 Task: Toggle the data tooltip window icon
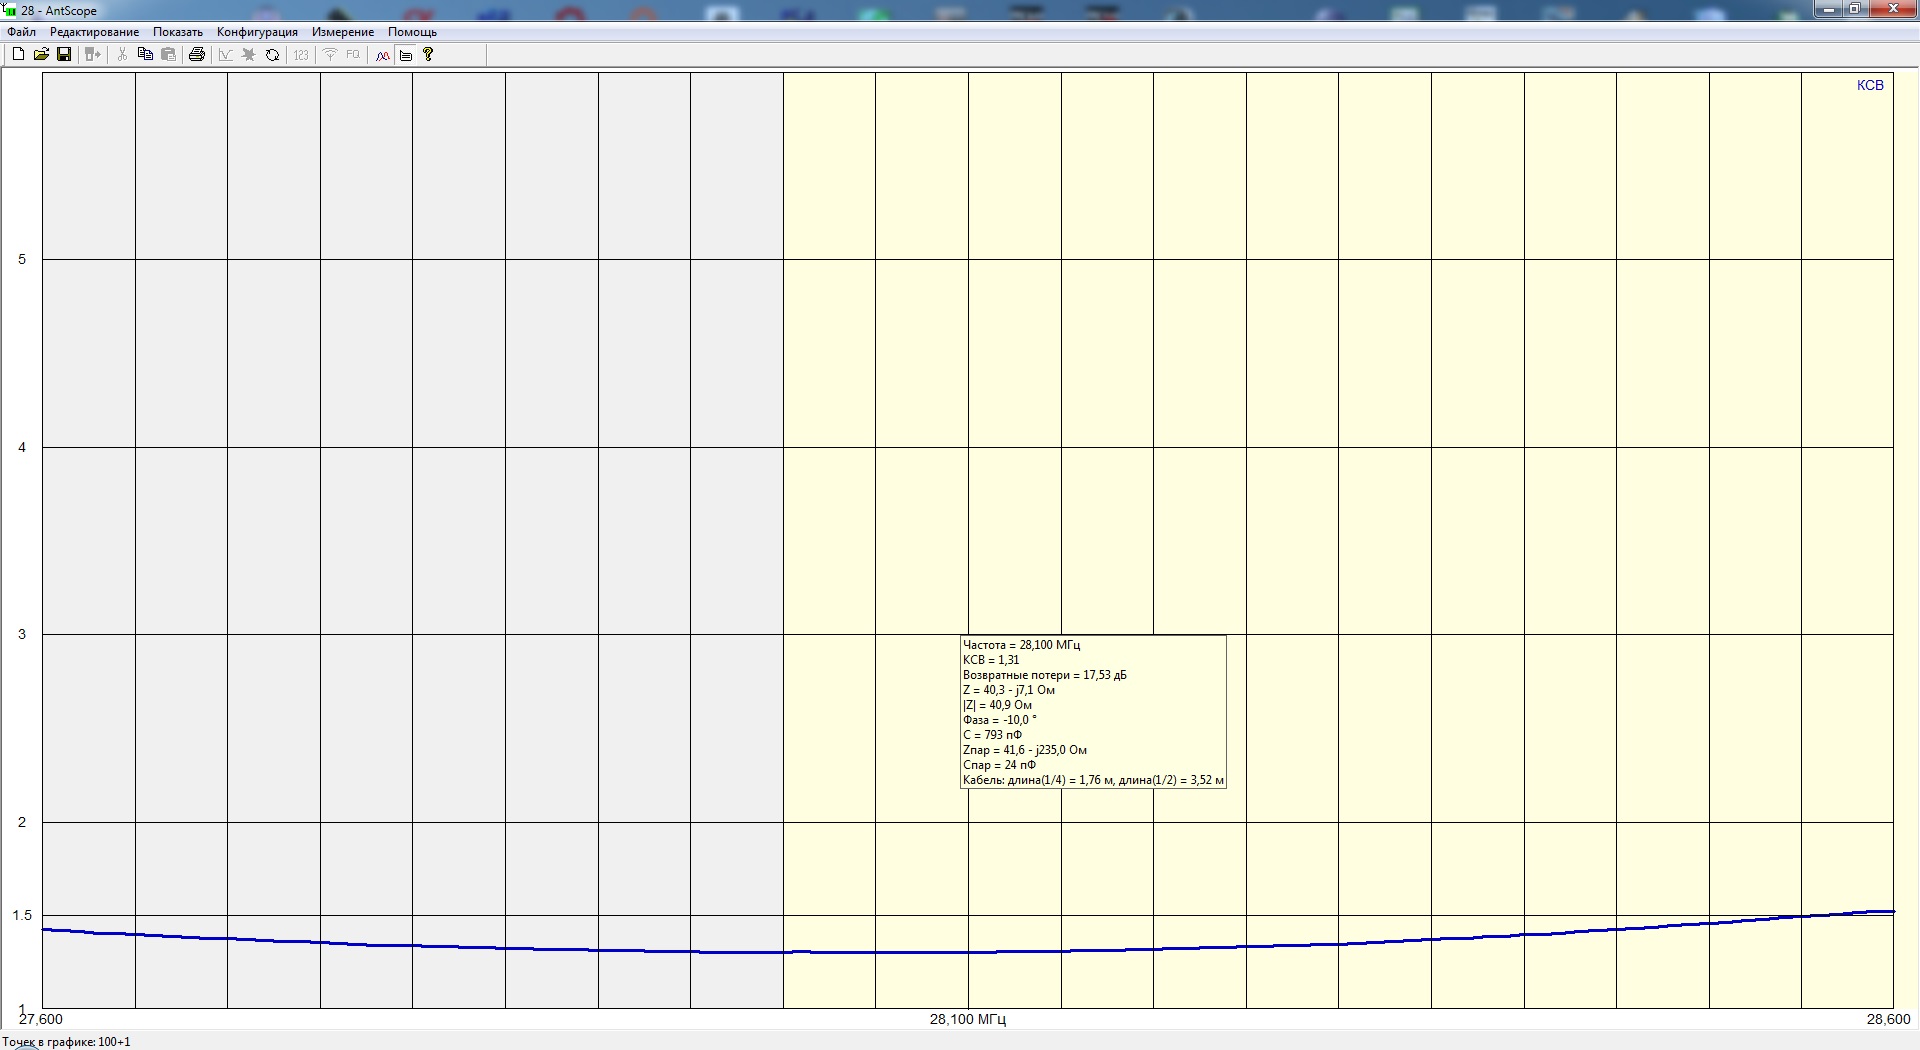tap(406, 55)
